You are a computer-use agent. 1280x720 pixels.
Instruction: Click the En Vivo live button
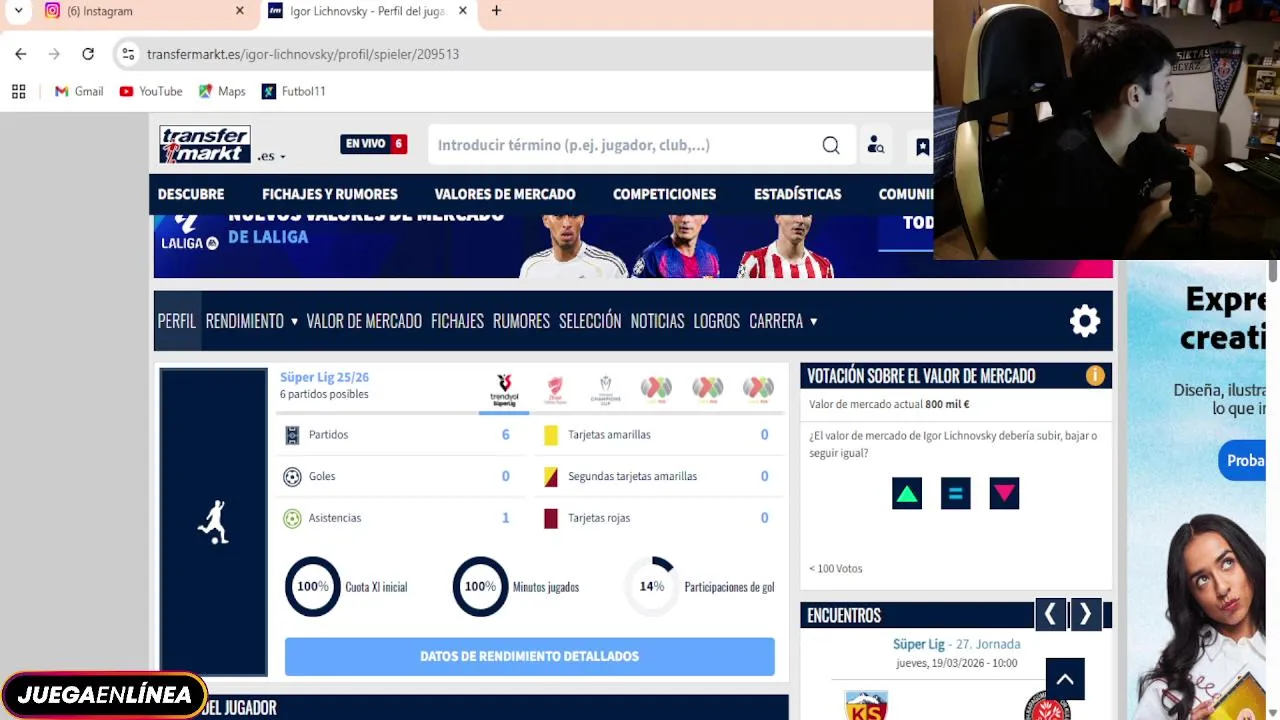[x=373, y=144]
